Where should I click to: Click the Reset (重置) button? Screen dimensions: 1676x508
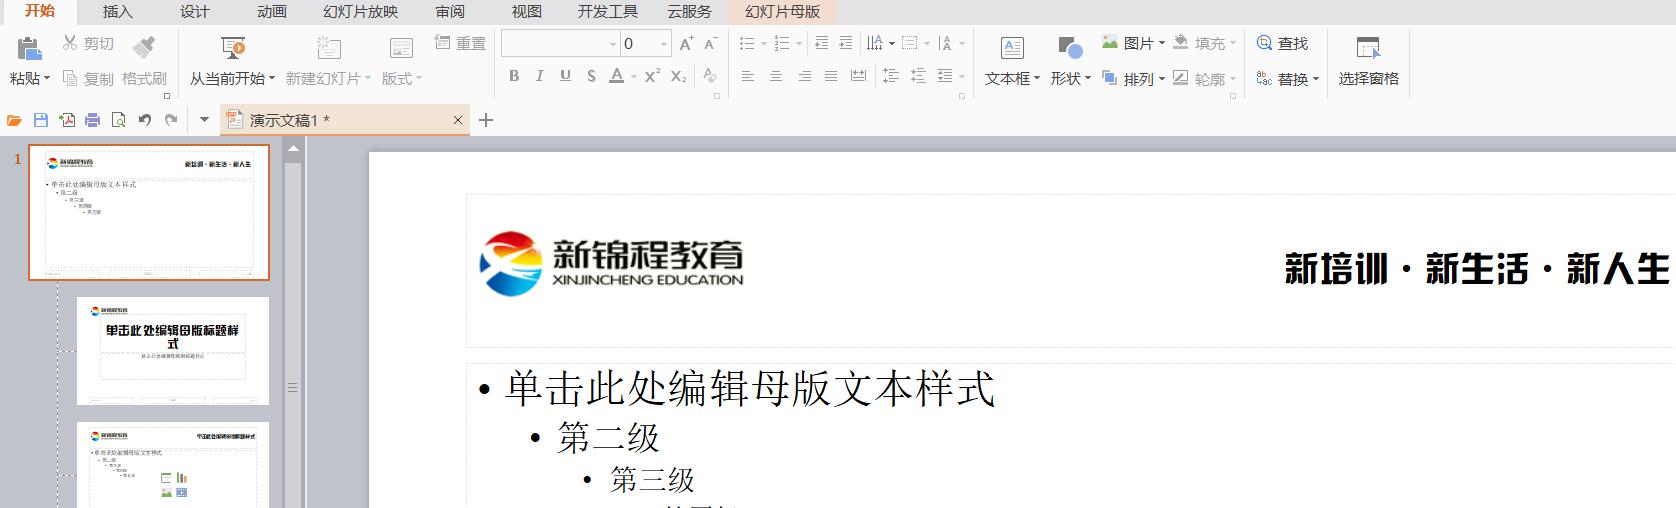pyautogui.click(x=461, y=43)
